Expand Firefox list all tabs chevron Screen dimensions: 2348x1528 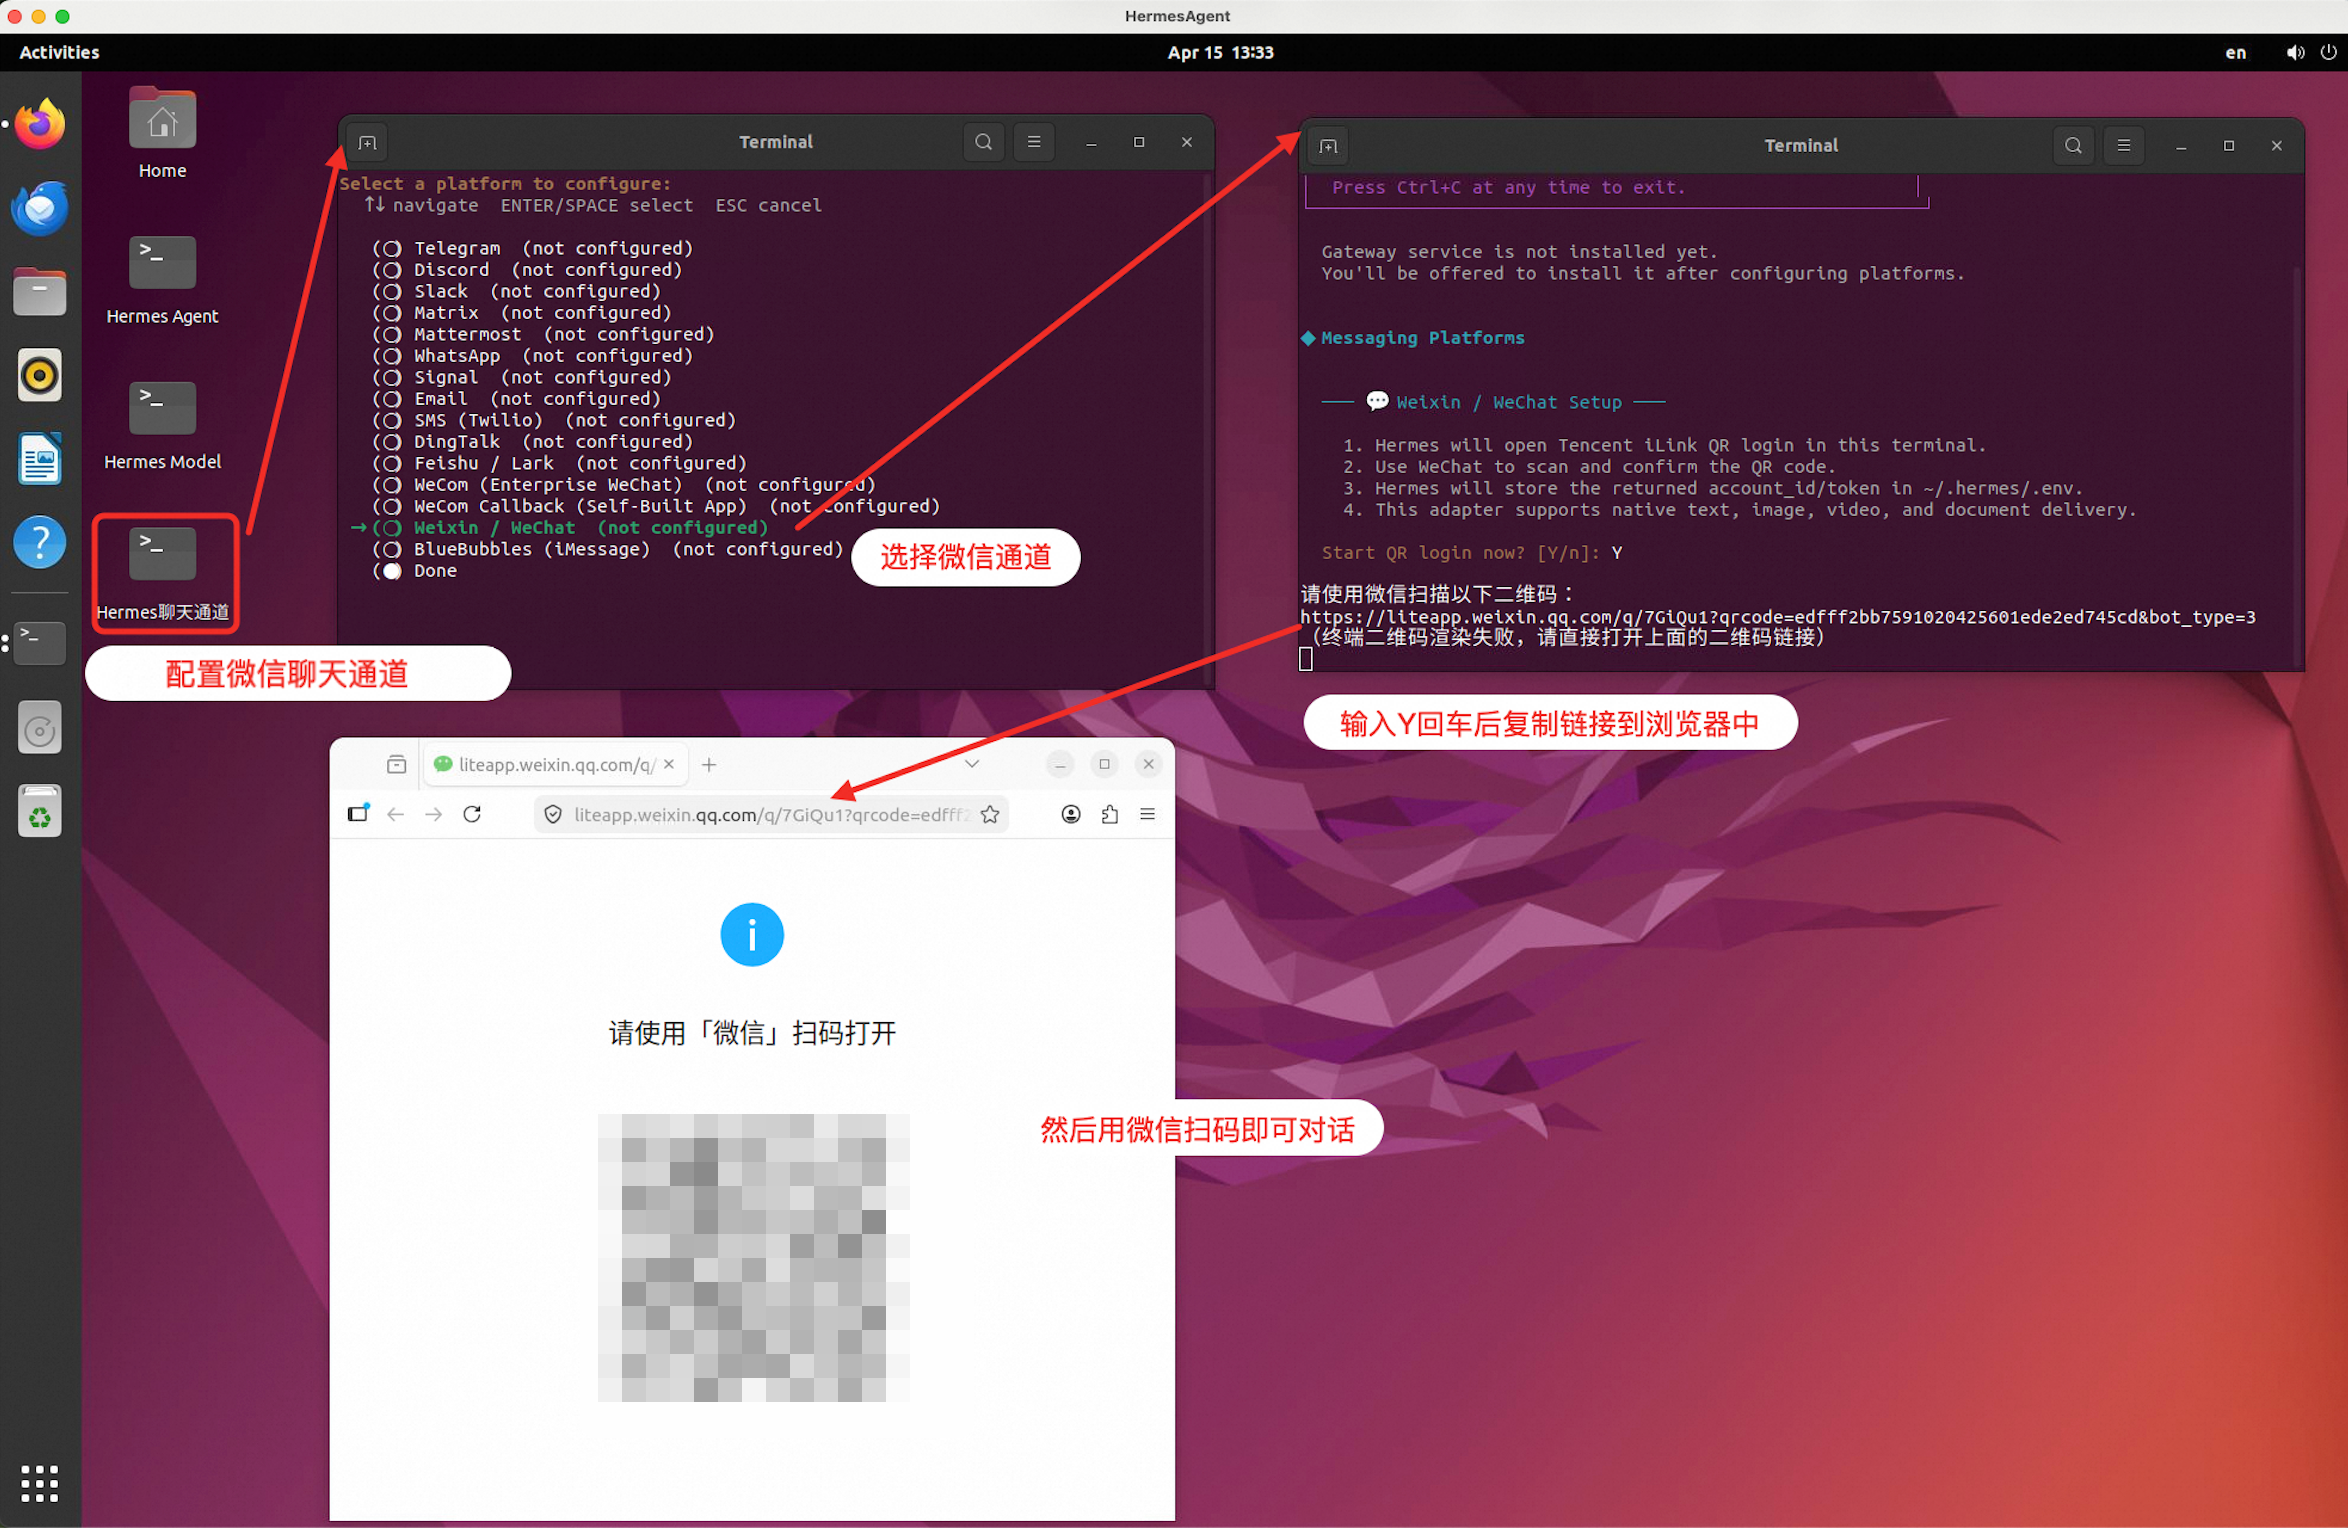coord(971,764)
